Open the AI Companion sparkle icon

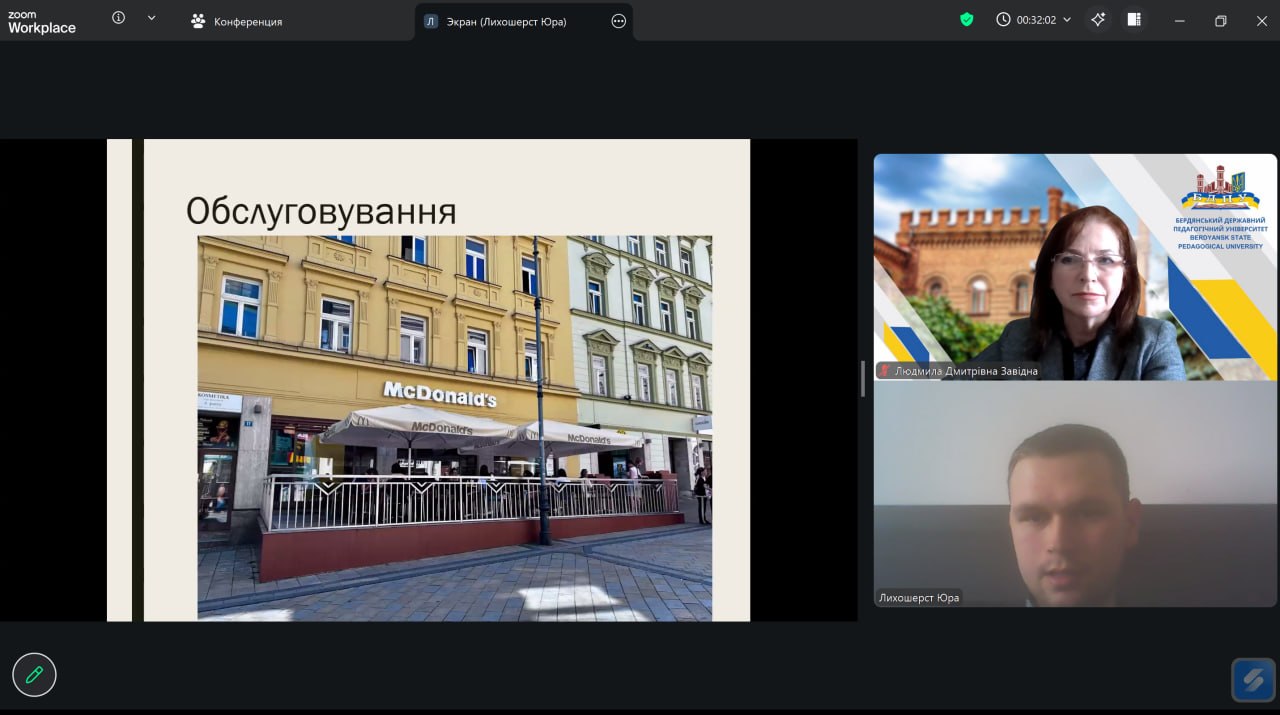pos(1098,19)
